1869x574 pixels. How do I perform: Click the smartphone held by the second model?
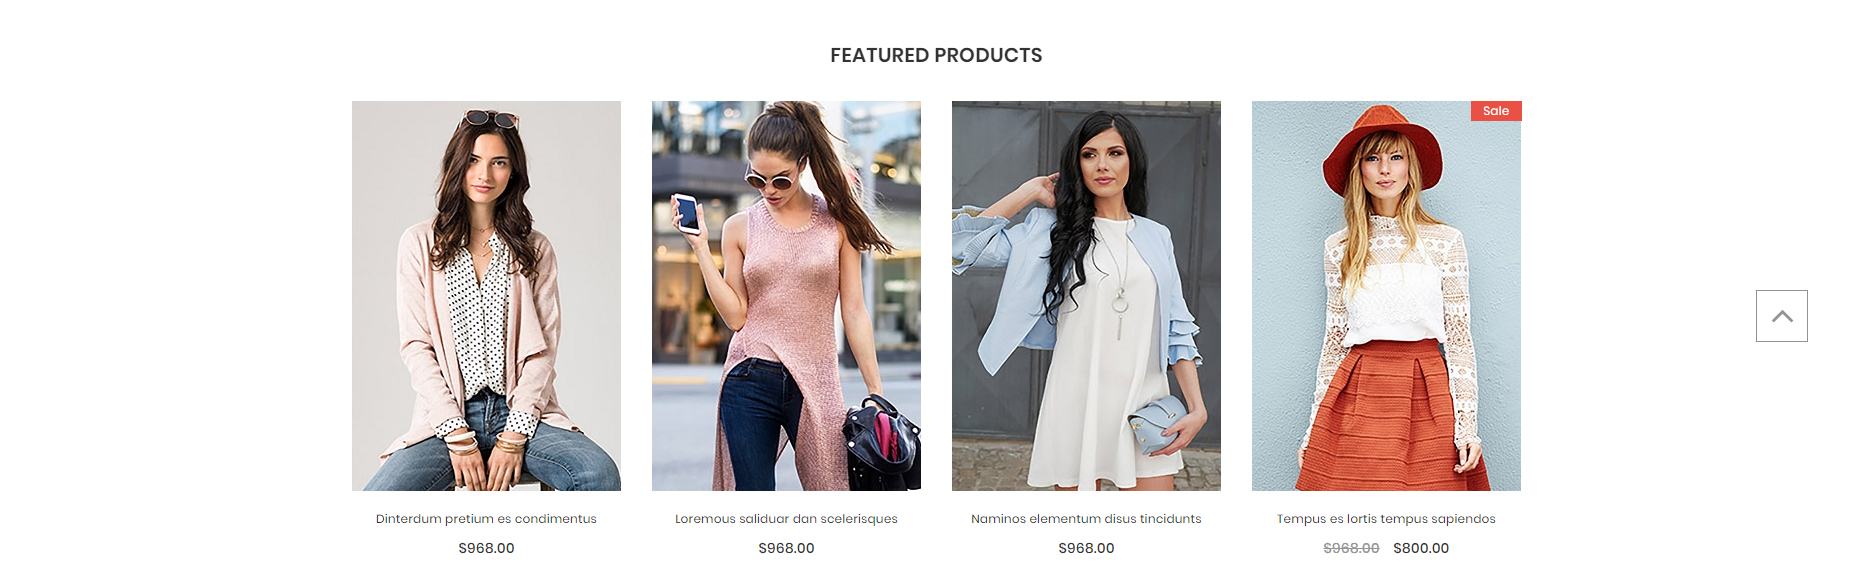(686, 213)
